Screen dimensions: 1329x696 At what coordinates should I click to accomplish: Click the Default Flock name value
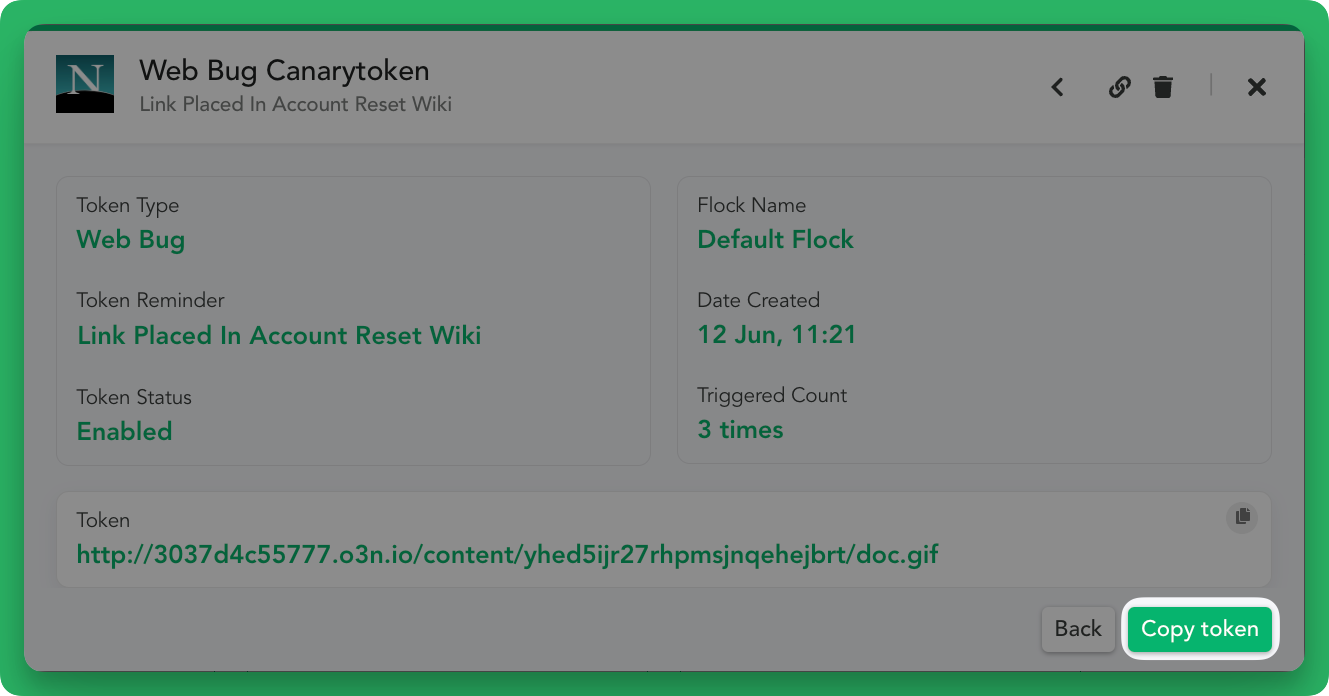point(775,240)
